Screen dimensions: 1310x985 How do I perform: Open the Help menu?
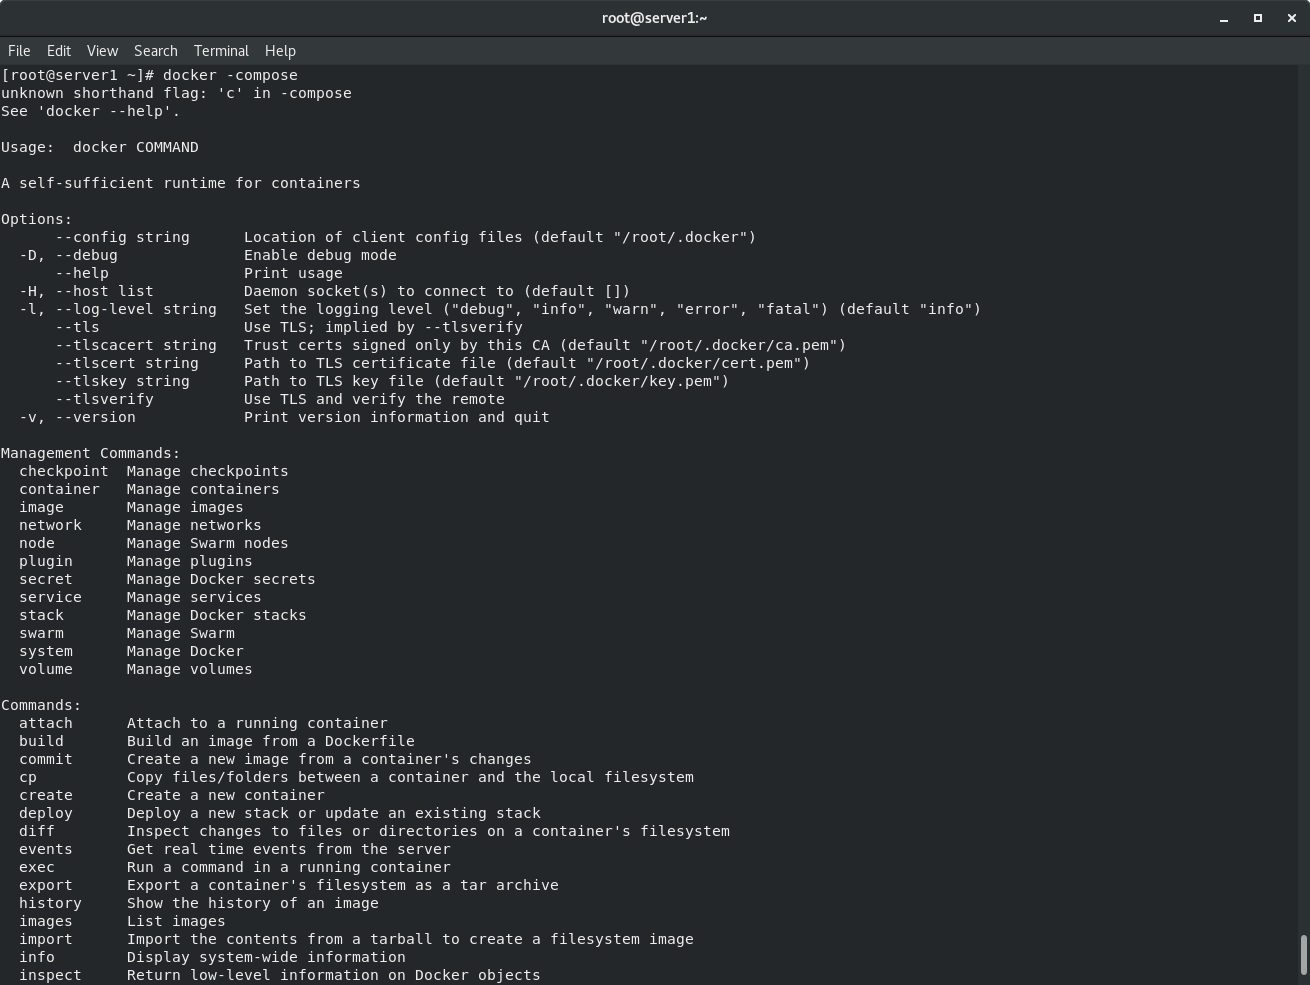click(x=280, y=51)
